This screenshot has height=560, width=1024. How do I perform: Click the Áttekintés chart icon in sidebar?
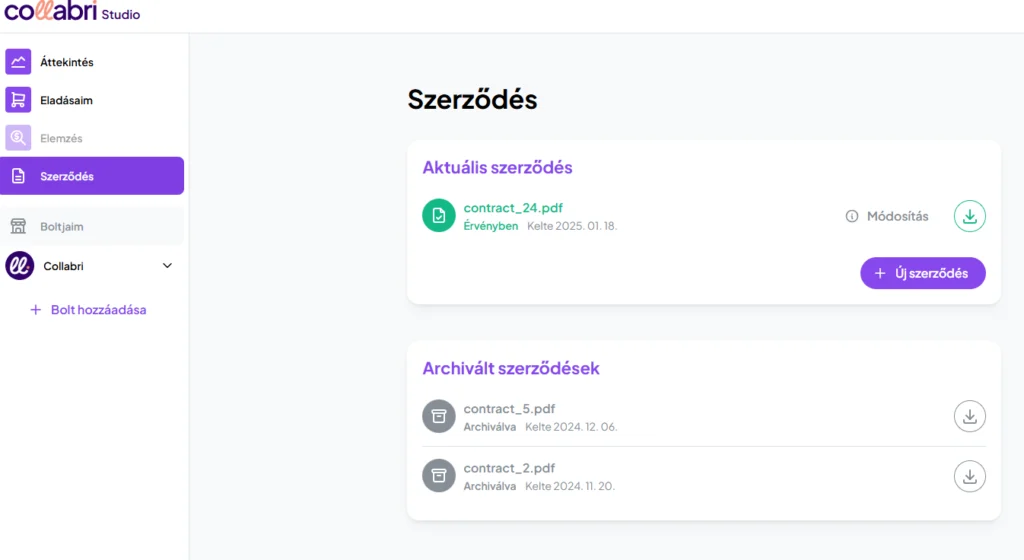click(x=18, y=62)
